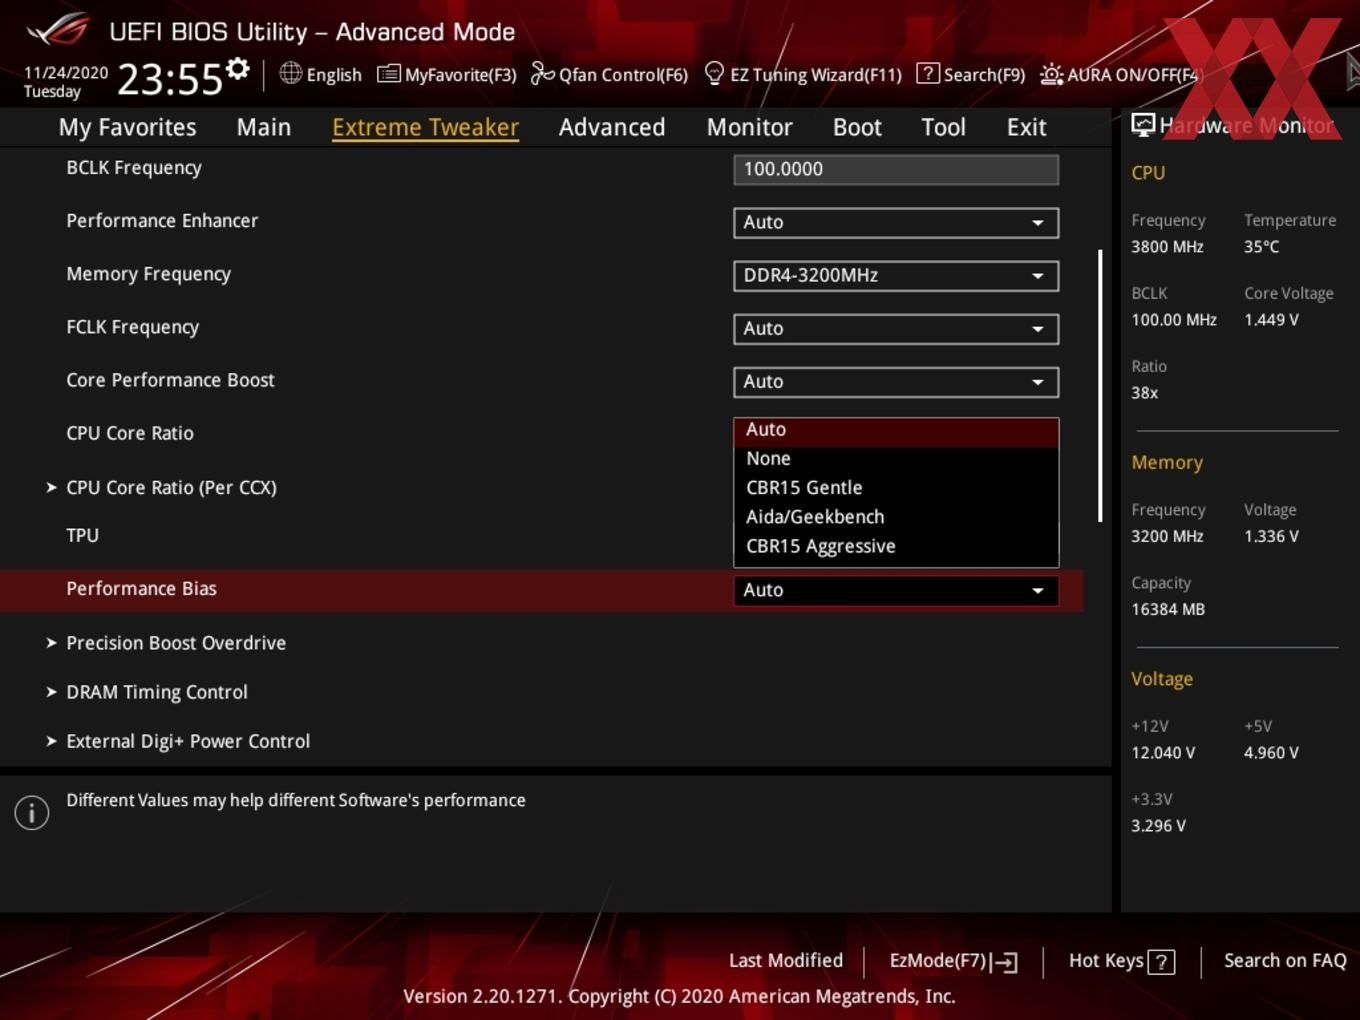Click the Memory Frequency label
The image size is (1360, 1020).
(x=148, y=274)
